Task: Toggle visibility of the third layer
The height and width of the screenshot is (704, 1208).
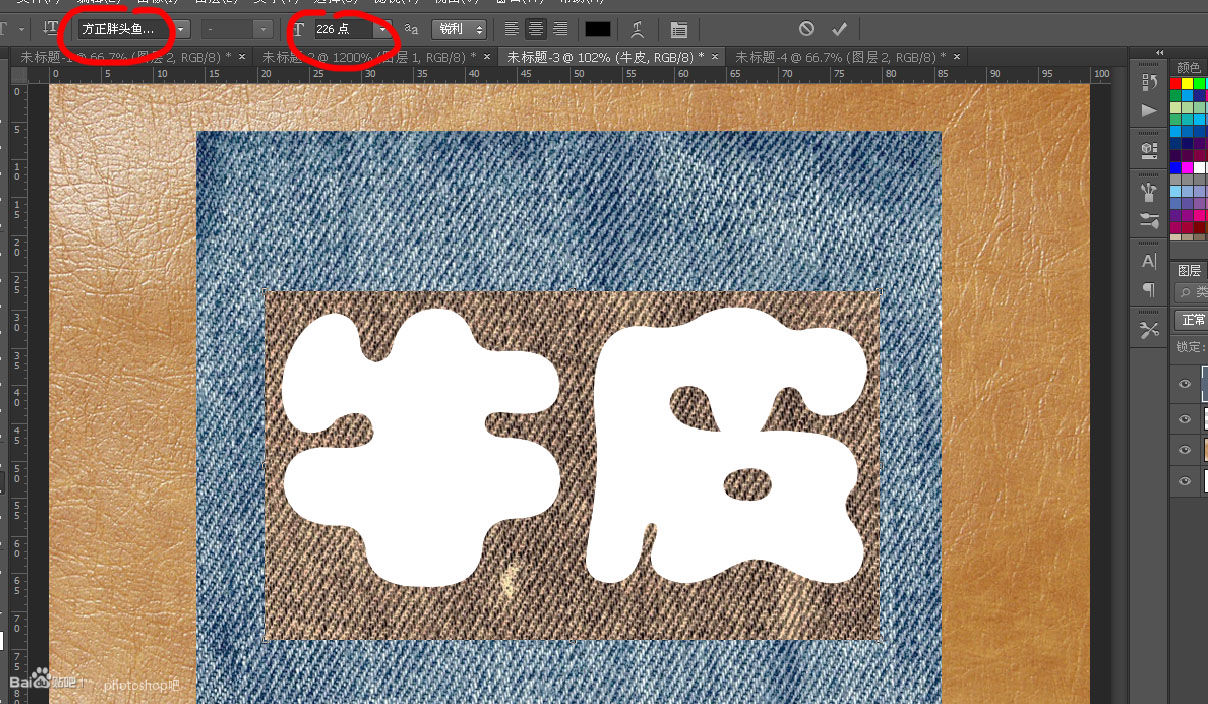Action: click(1185, 450)
